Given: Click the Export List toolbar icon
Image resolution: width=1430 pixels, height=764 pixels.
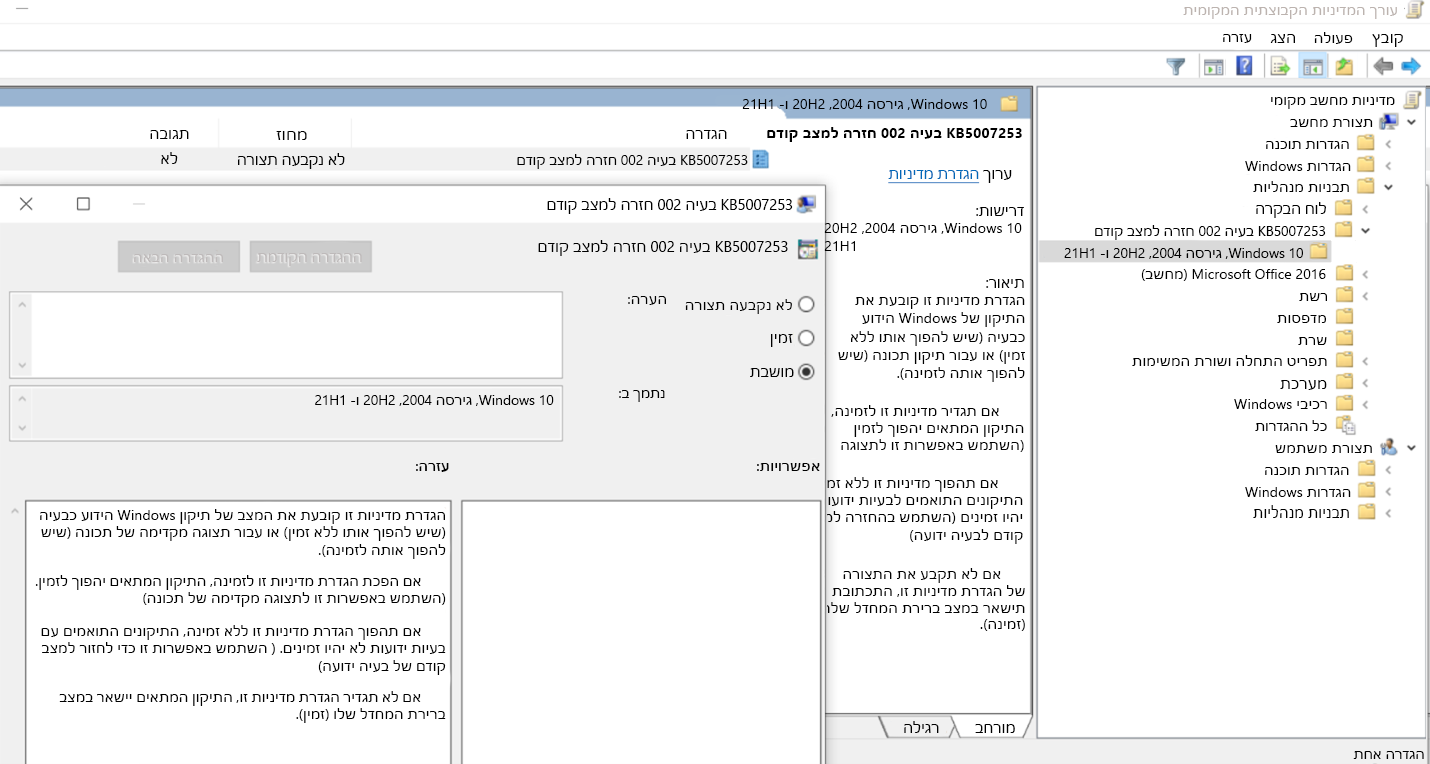Looking at the screenshot, I should pyautogui.click(x=1280, y=66).
